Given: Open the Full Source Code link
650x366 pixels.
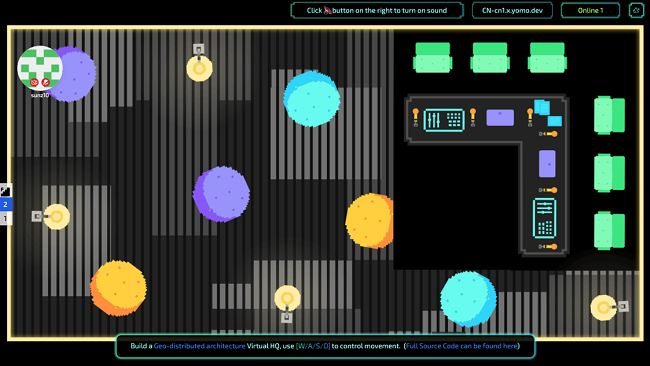Looking at the screenshot, I should 462,346.
